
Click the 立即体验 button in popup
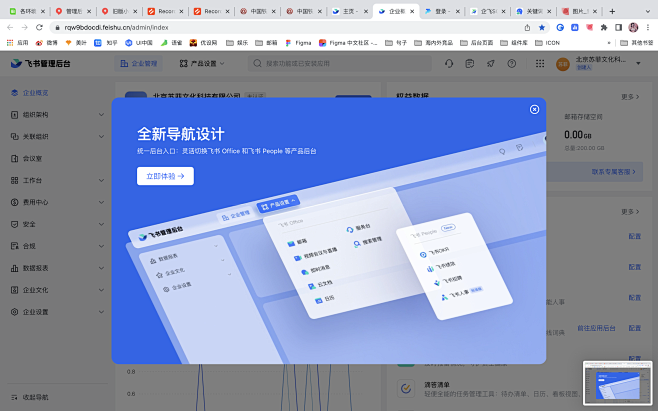pyautogui.click(x=165, y=176)
